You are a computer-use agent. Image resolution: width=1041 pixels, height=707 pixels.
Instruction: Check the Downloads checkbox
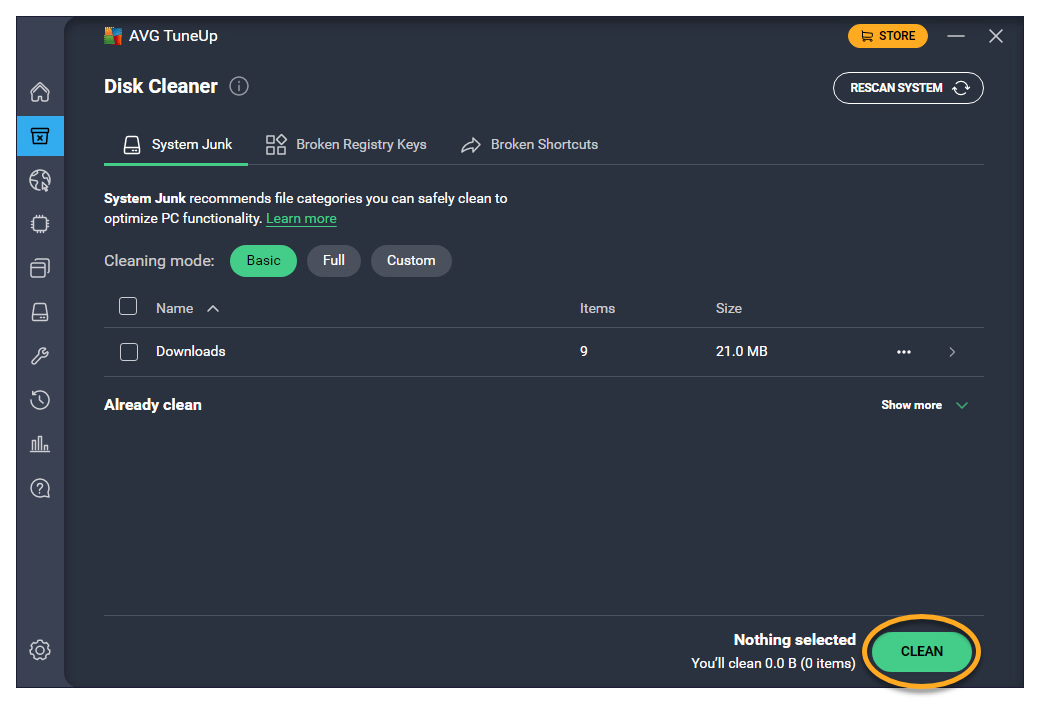point(128,351)
